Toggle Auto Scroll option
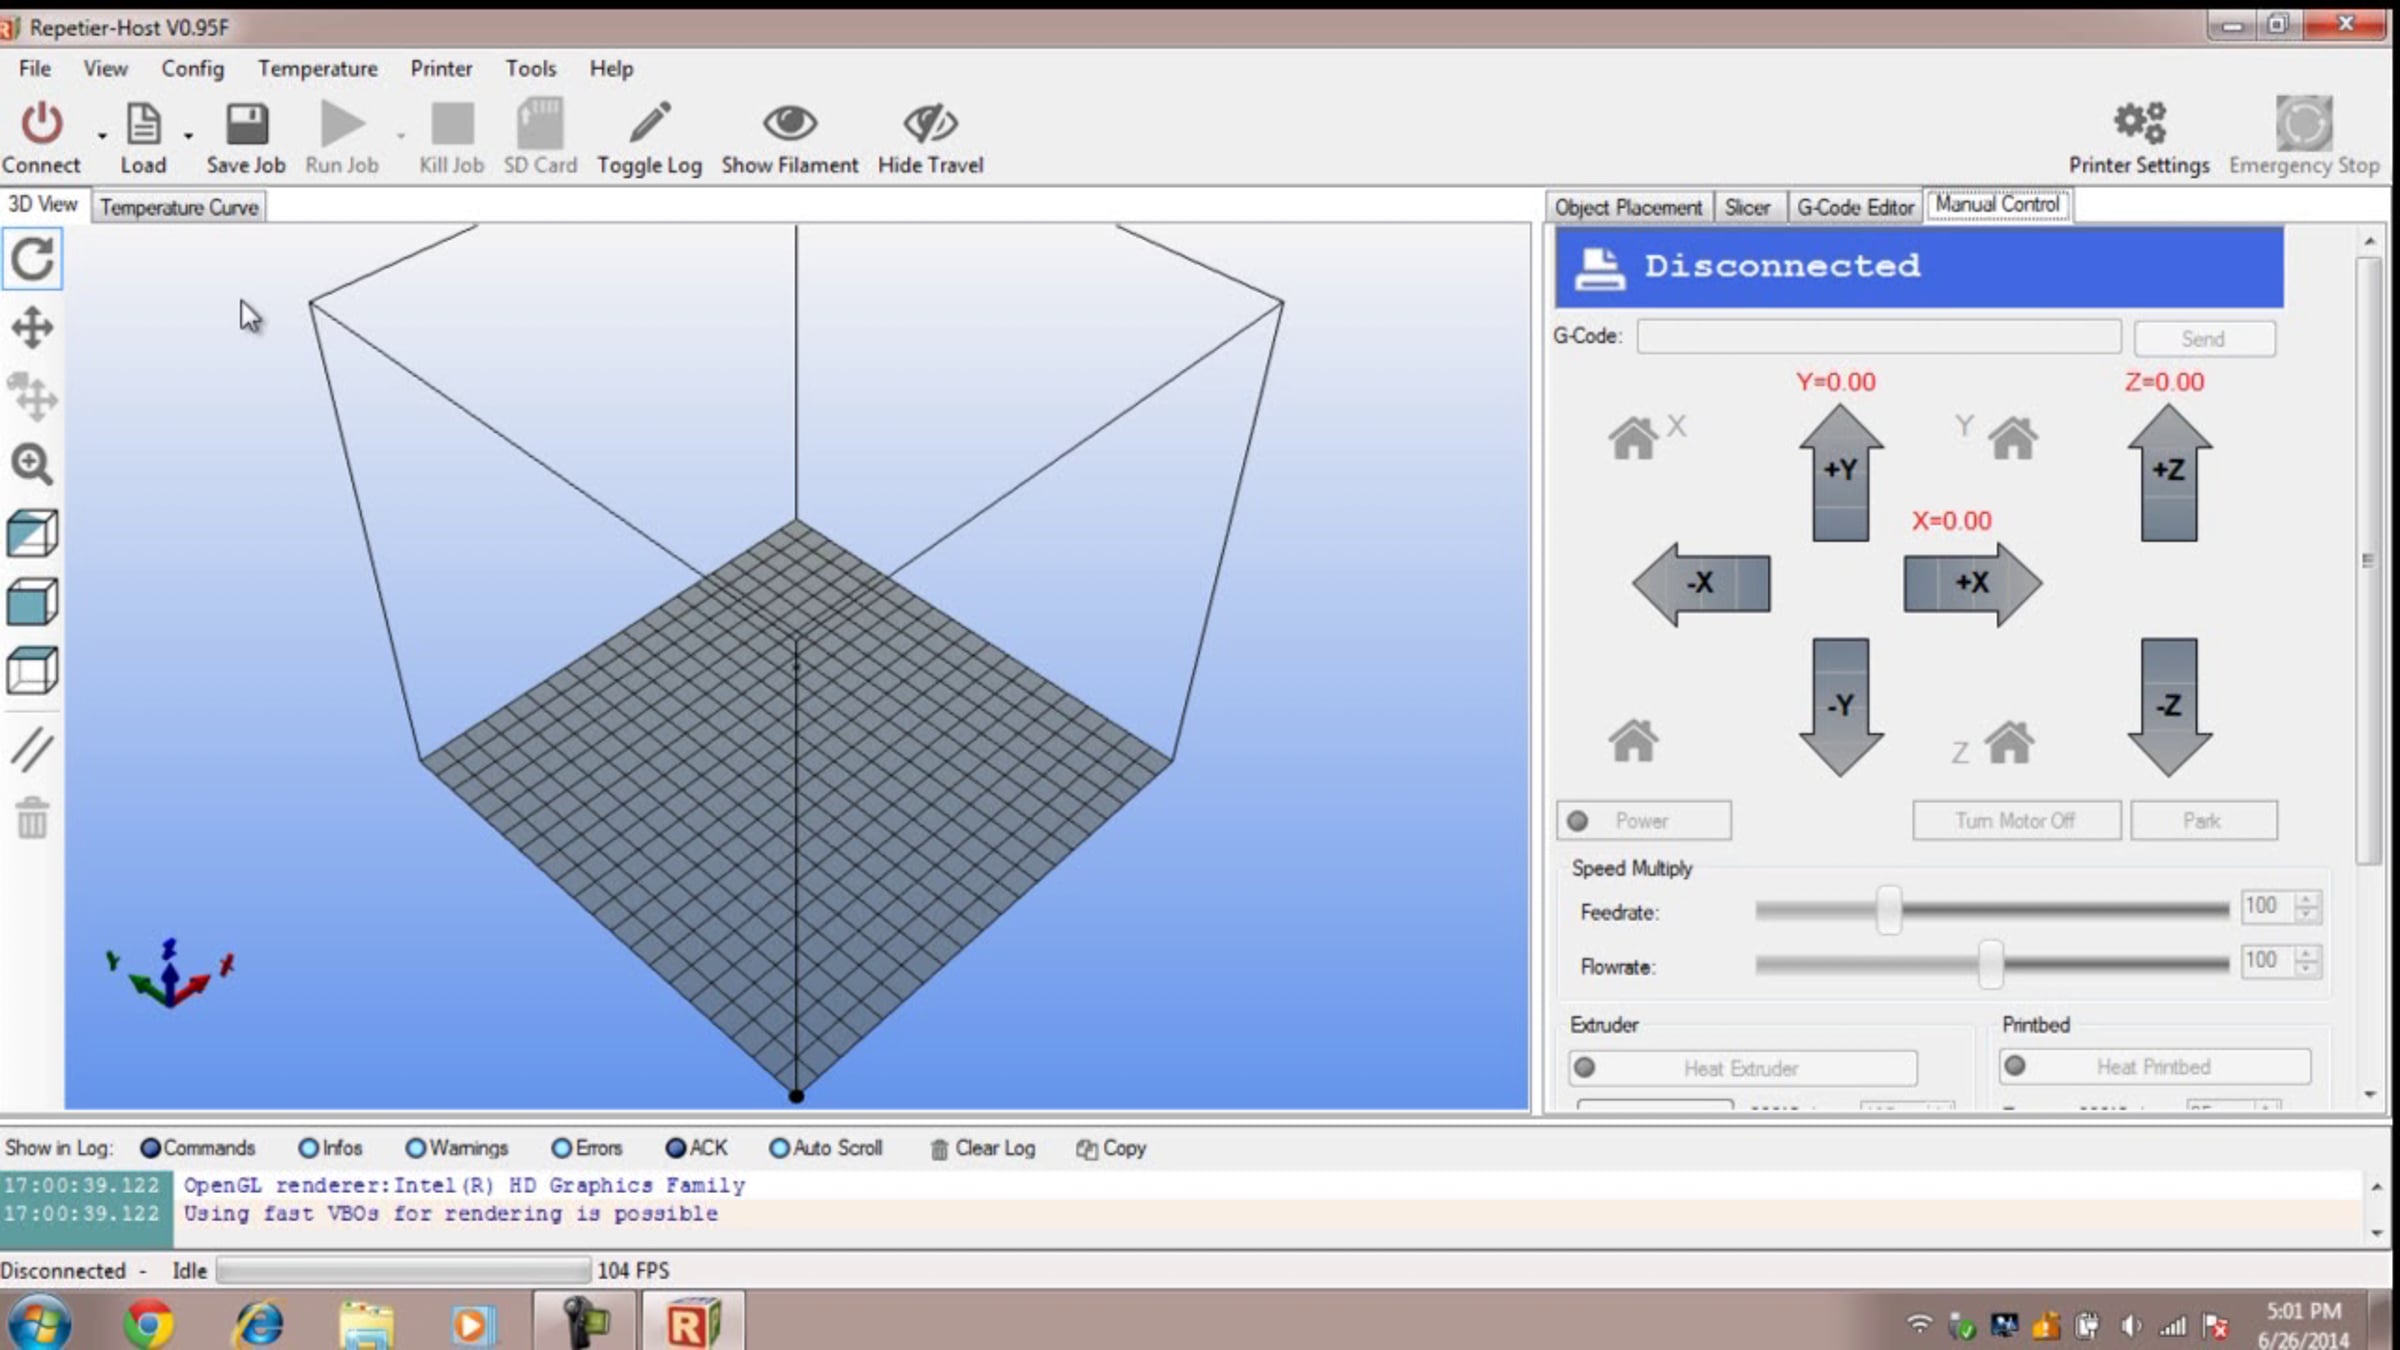The width and height of the screenshot is (2400, 1350). (x=779, y=1148)
